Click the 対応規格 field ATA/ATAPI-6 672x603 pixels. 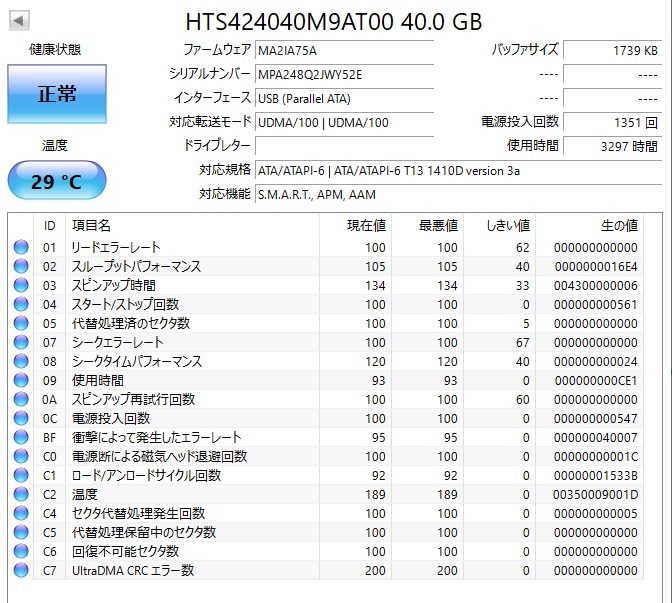click(x=459, y=171)
